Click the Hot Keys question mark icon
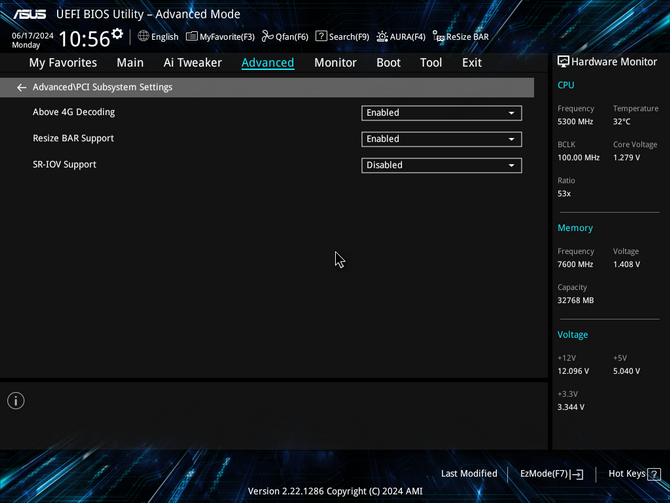This screenshot has width=670, height=503. pos(654,474)
